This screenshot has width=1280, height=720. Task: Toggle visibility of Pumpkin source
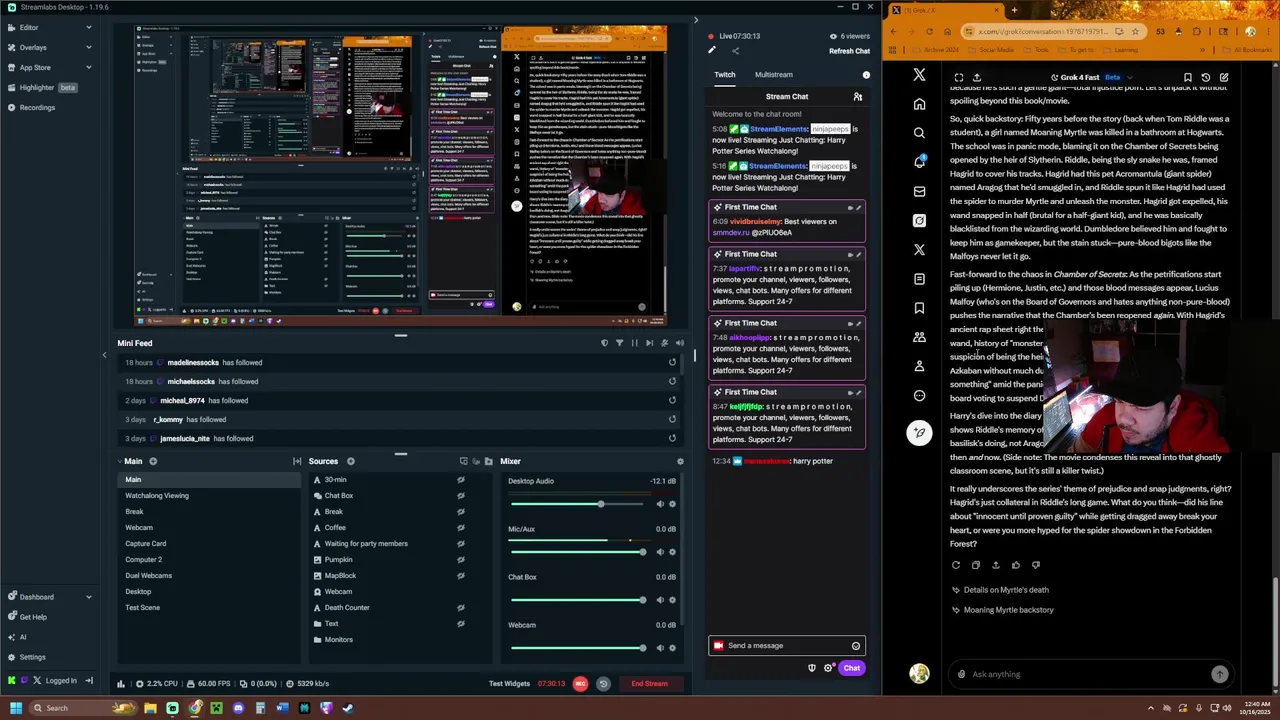461,560
